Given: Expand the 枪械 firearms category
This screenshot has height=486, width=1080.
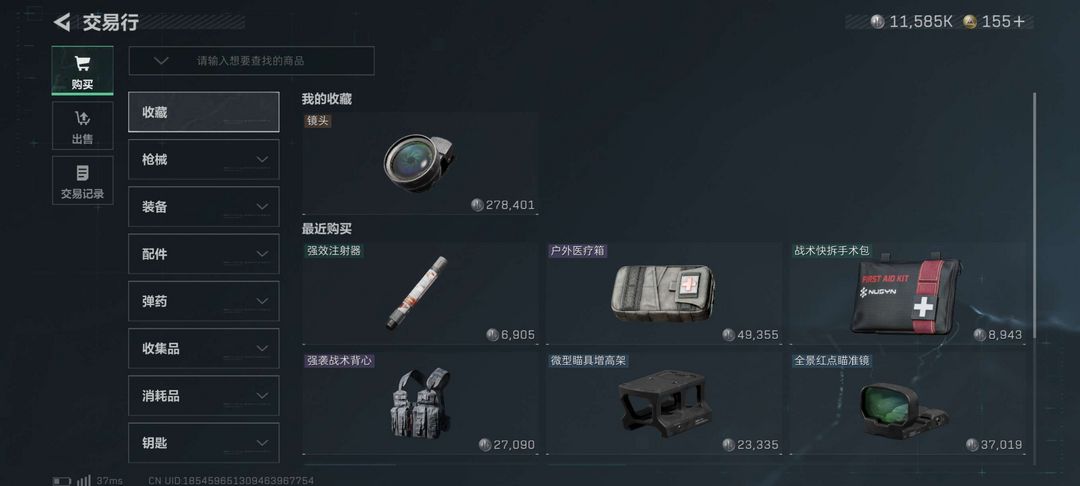Looking at the screenshot, I should [x=204, y=160].
